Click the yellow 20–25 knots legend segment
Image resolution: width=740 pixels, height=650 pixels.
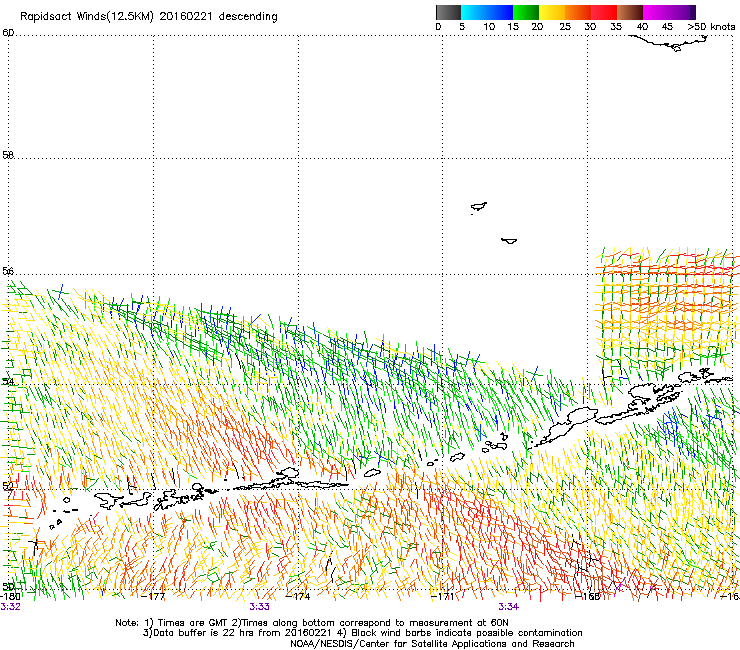[x=552, y=12]
